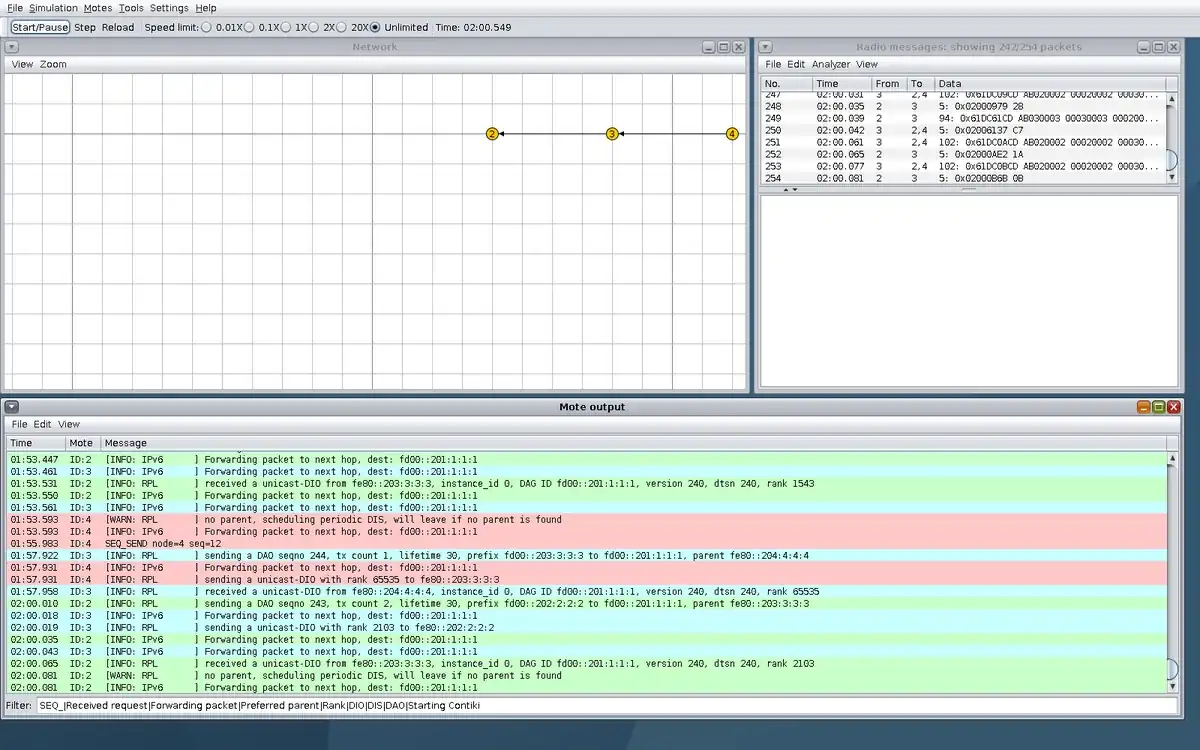Image resolution: width=1200 pixels, height=750 pixels.
Task: Select radio packet 250 at 02:00.042
Action: [964, 130]
